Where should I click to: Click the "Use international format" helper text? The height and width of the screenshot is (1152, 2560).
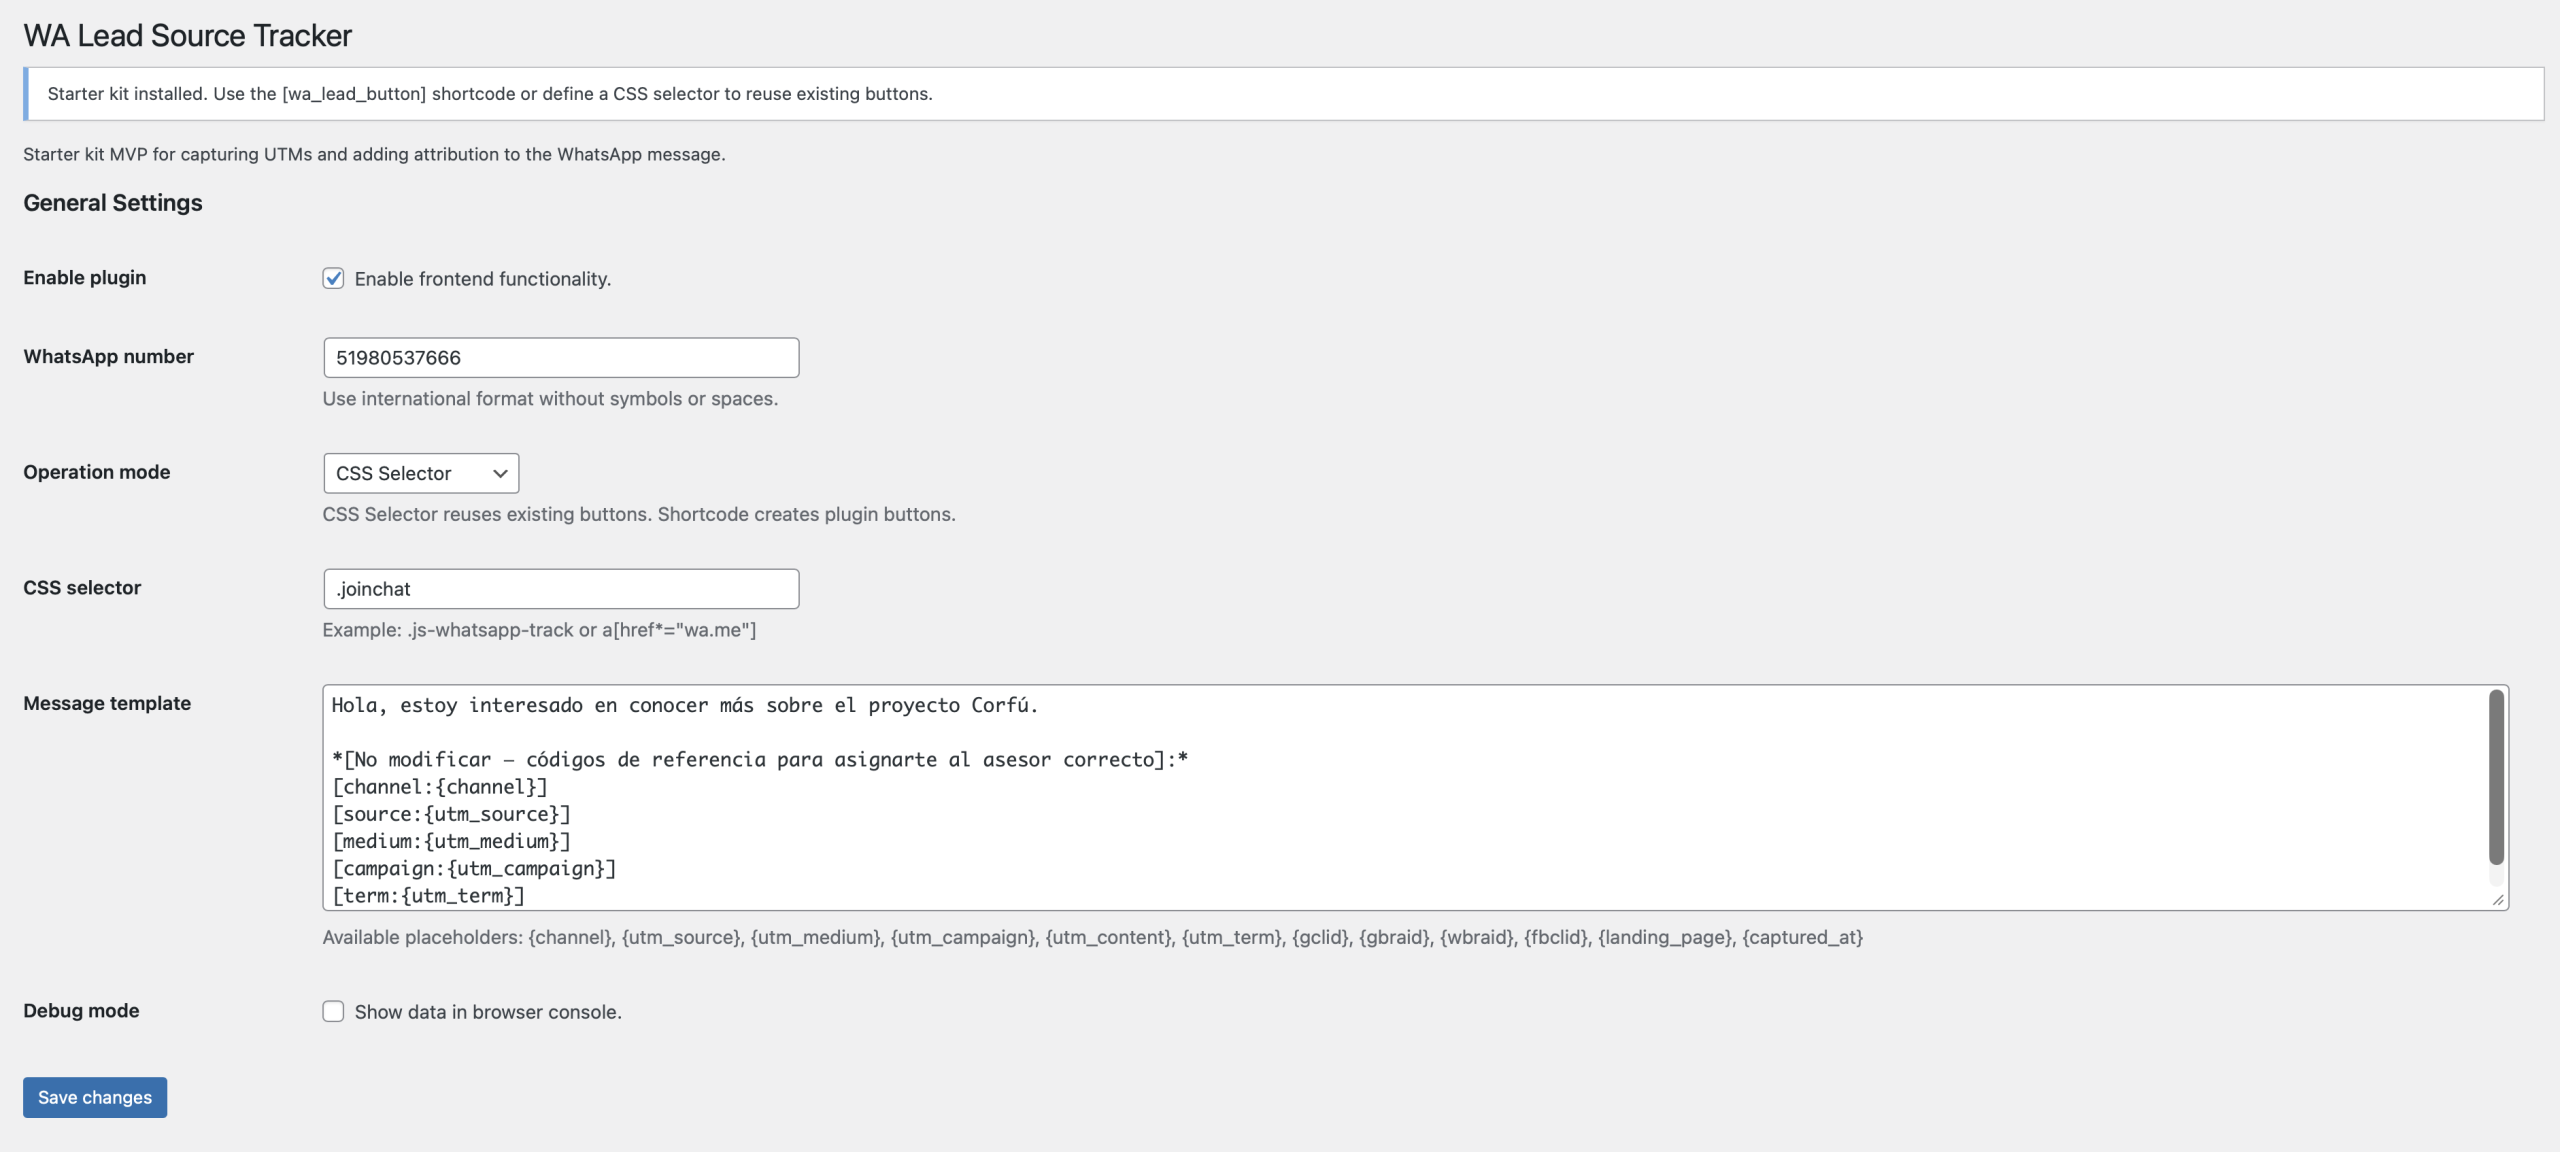pos(549,398)
